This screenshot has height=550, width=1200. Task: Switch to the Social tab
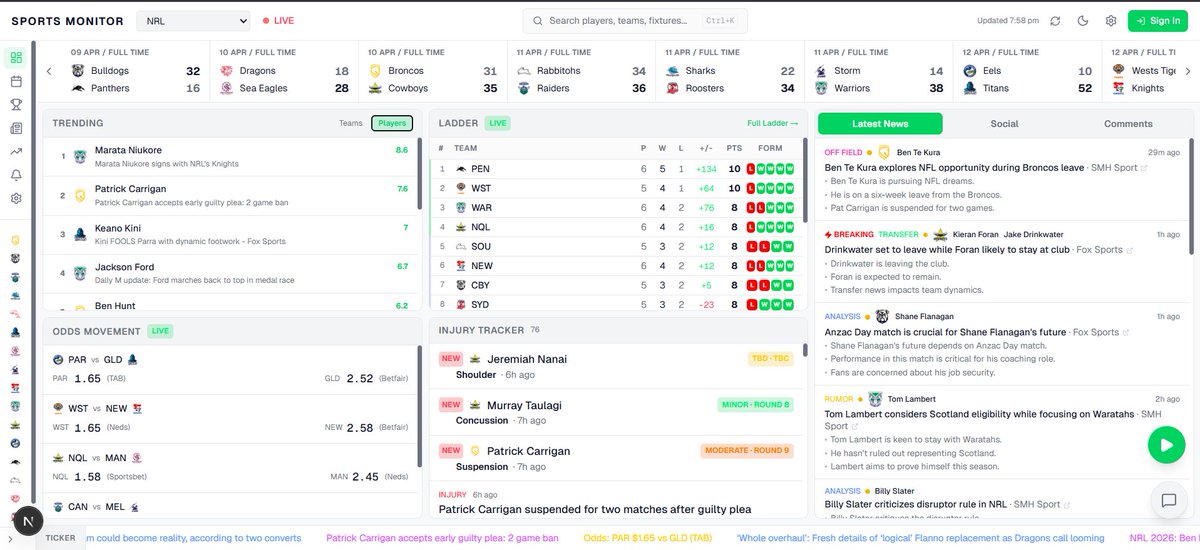pyautogui.click(x=1004, y=123)
